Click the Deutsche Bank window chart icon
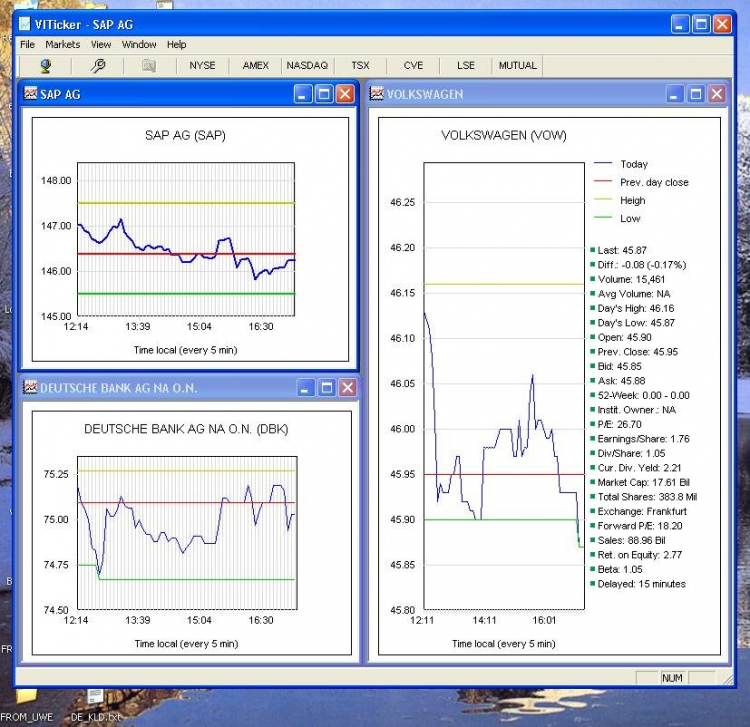 (x=30, y=388)
